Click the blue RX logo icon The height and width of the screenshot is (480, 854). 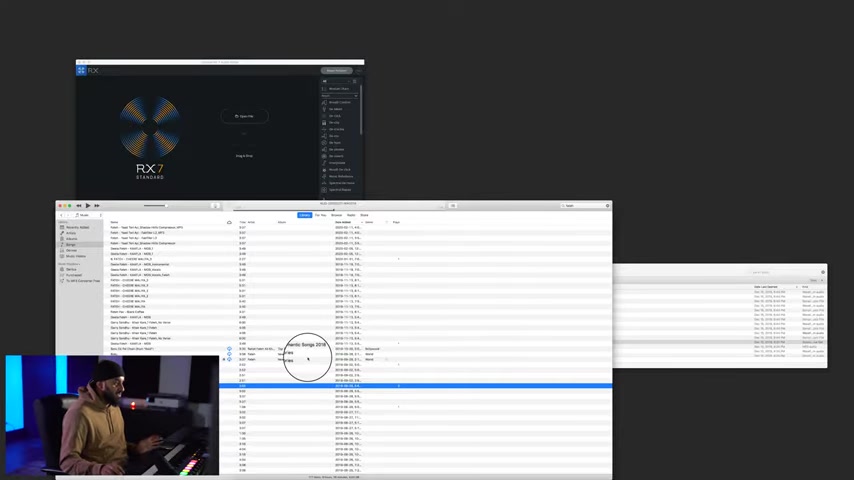click(81, 70)
